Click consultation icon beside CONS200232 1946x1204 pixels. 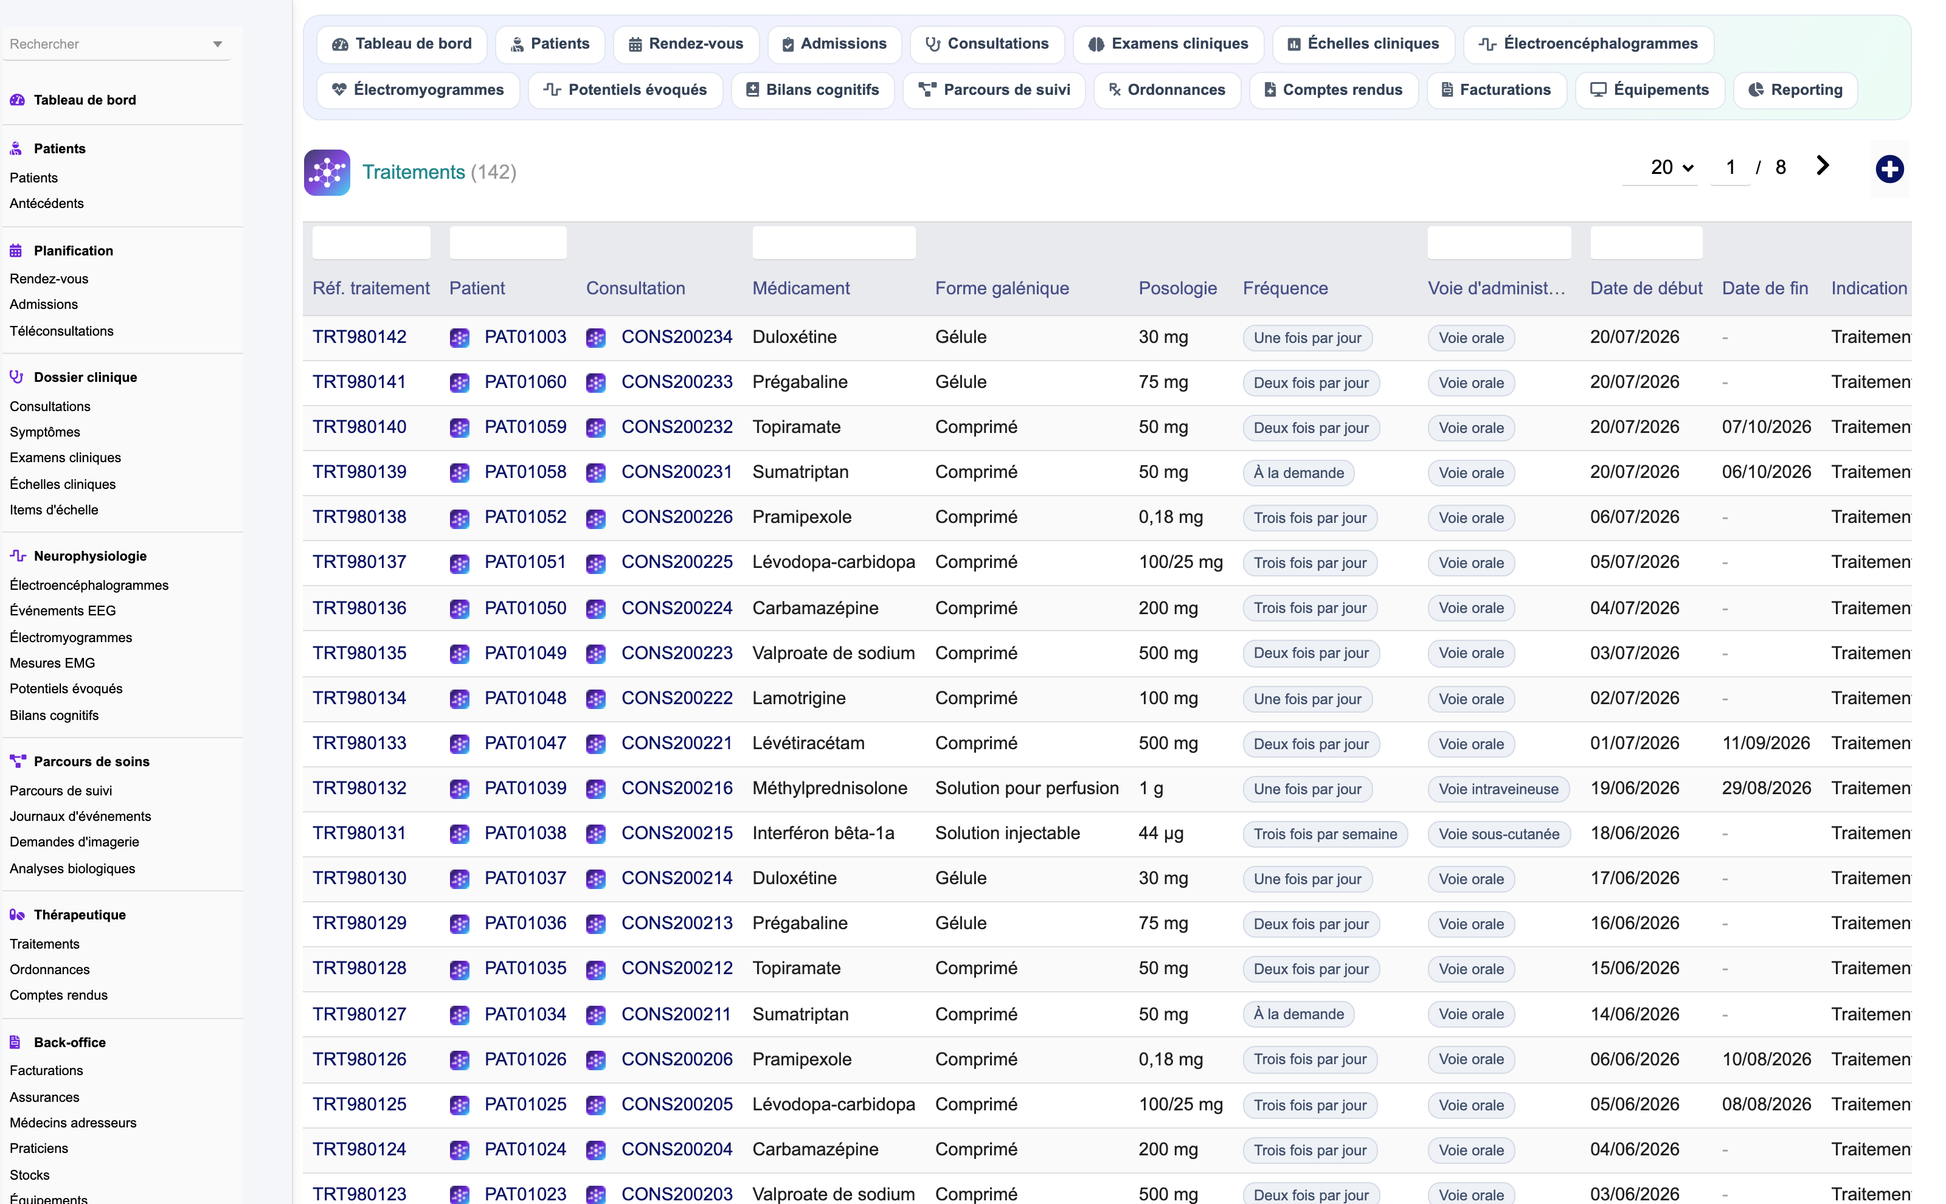coord(596,428)
